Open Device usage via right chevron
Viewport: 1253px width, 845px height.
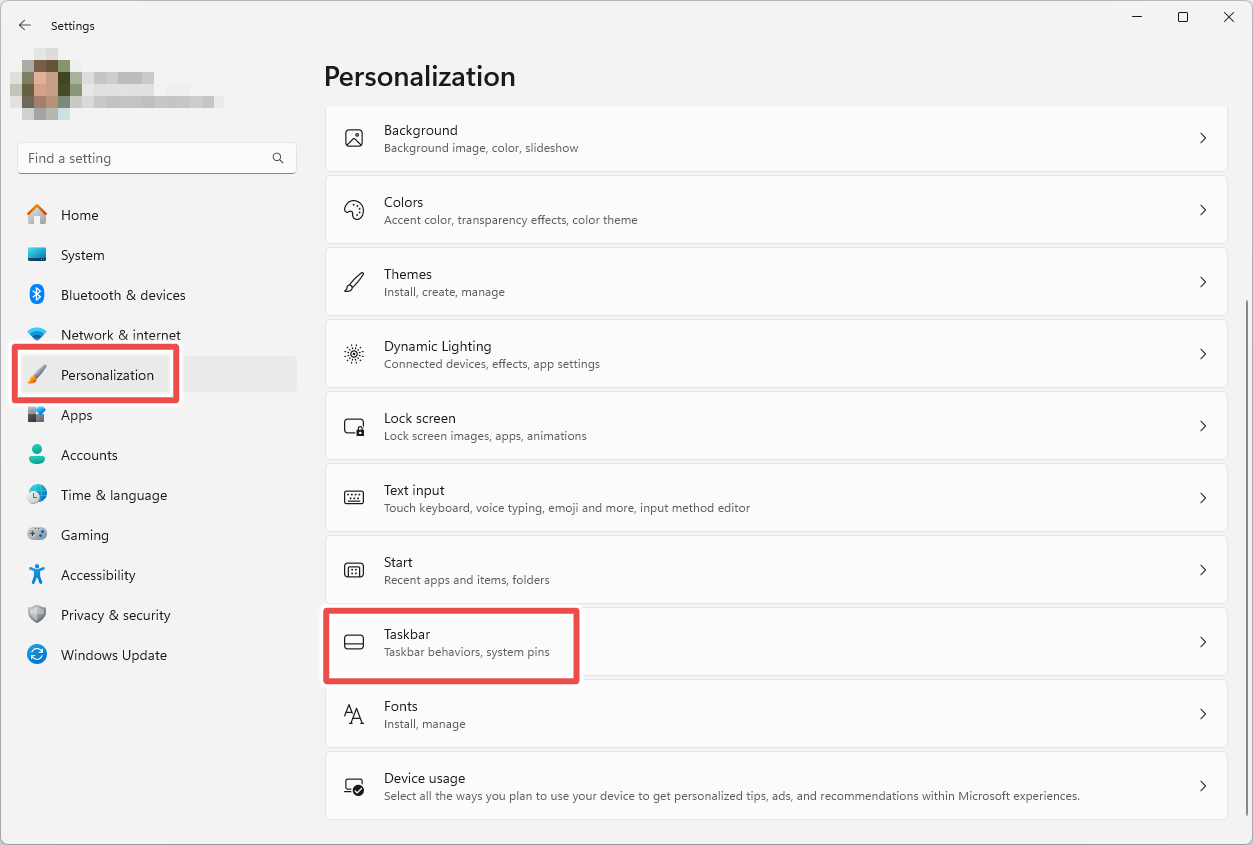(1203, 786)
